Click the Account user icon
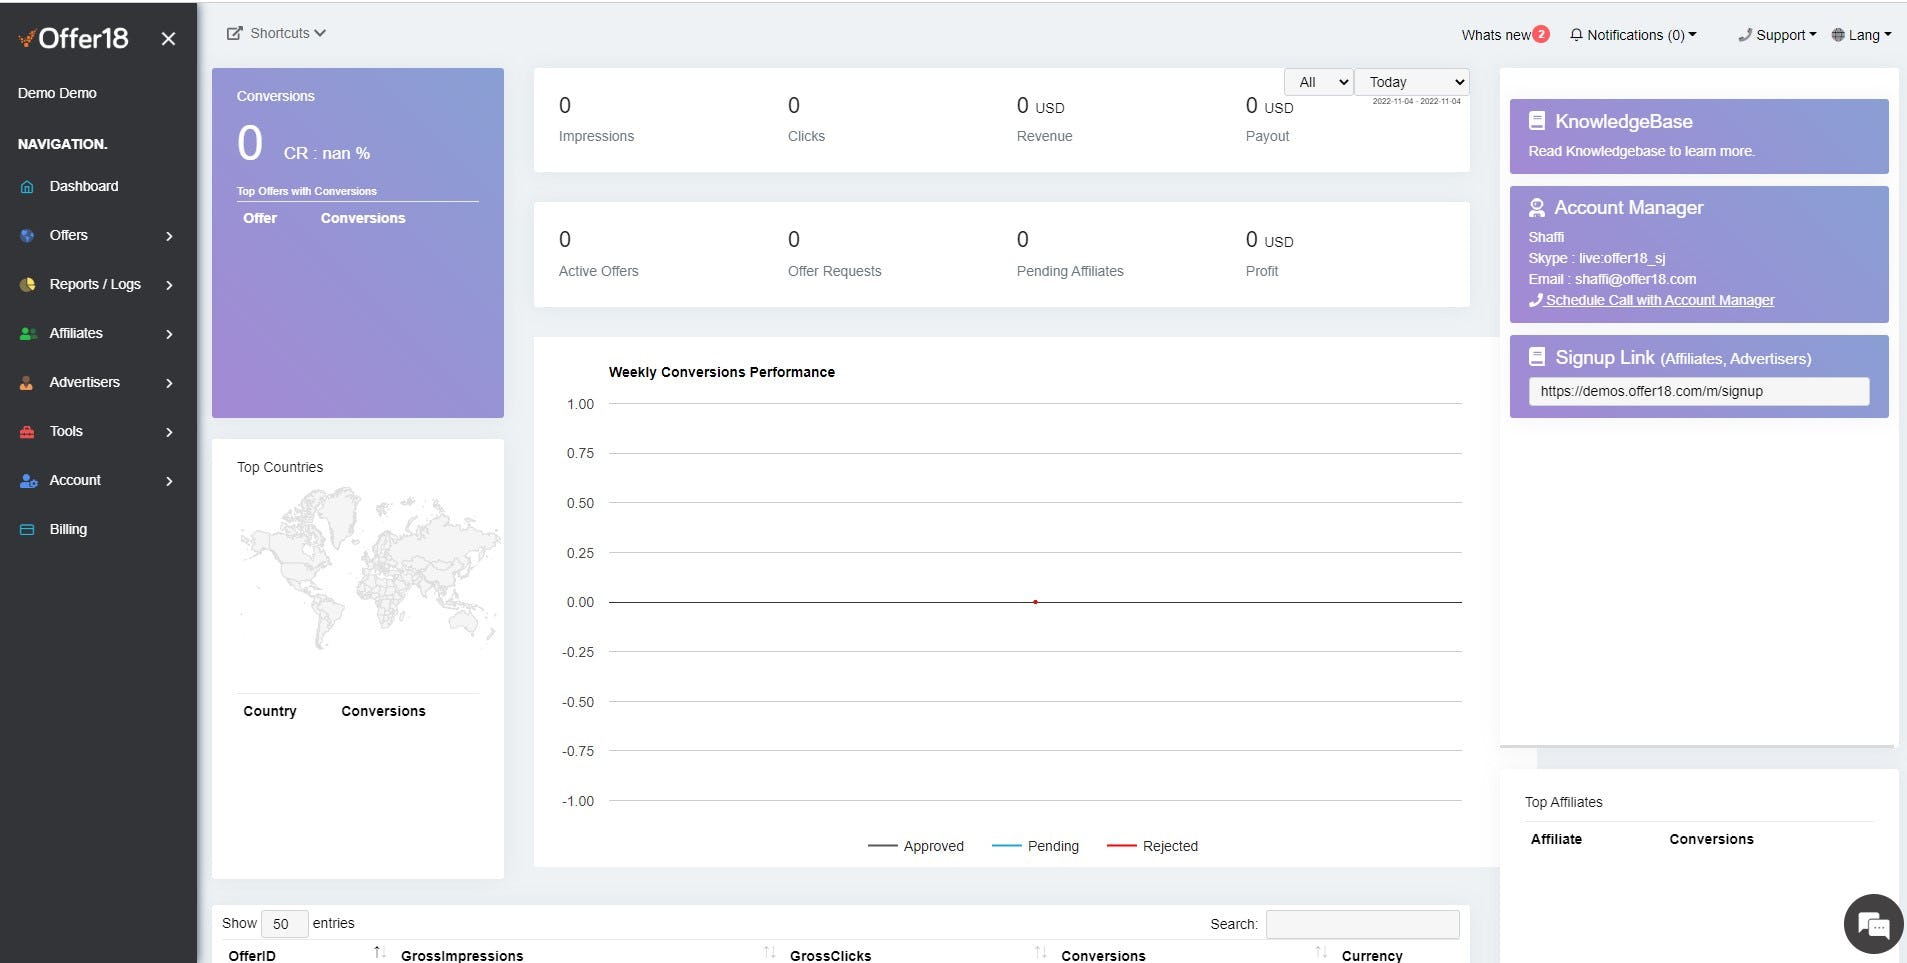 (x=28, y=481)
